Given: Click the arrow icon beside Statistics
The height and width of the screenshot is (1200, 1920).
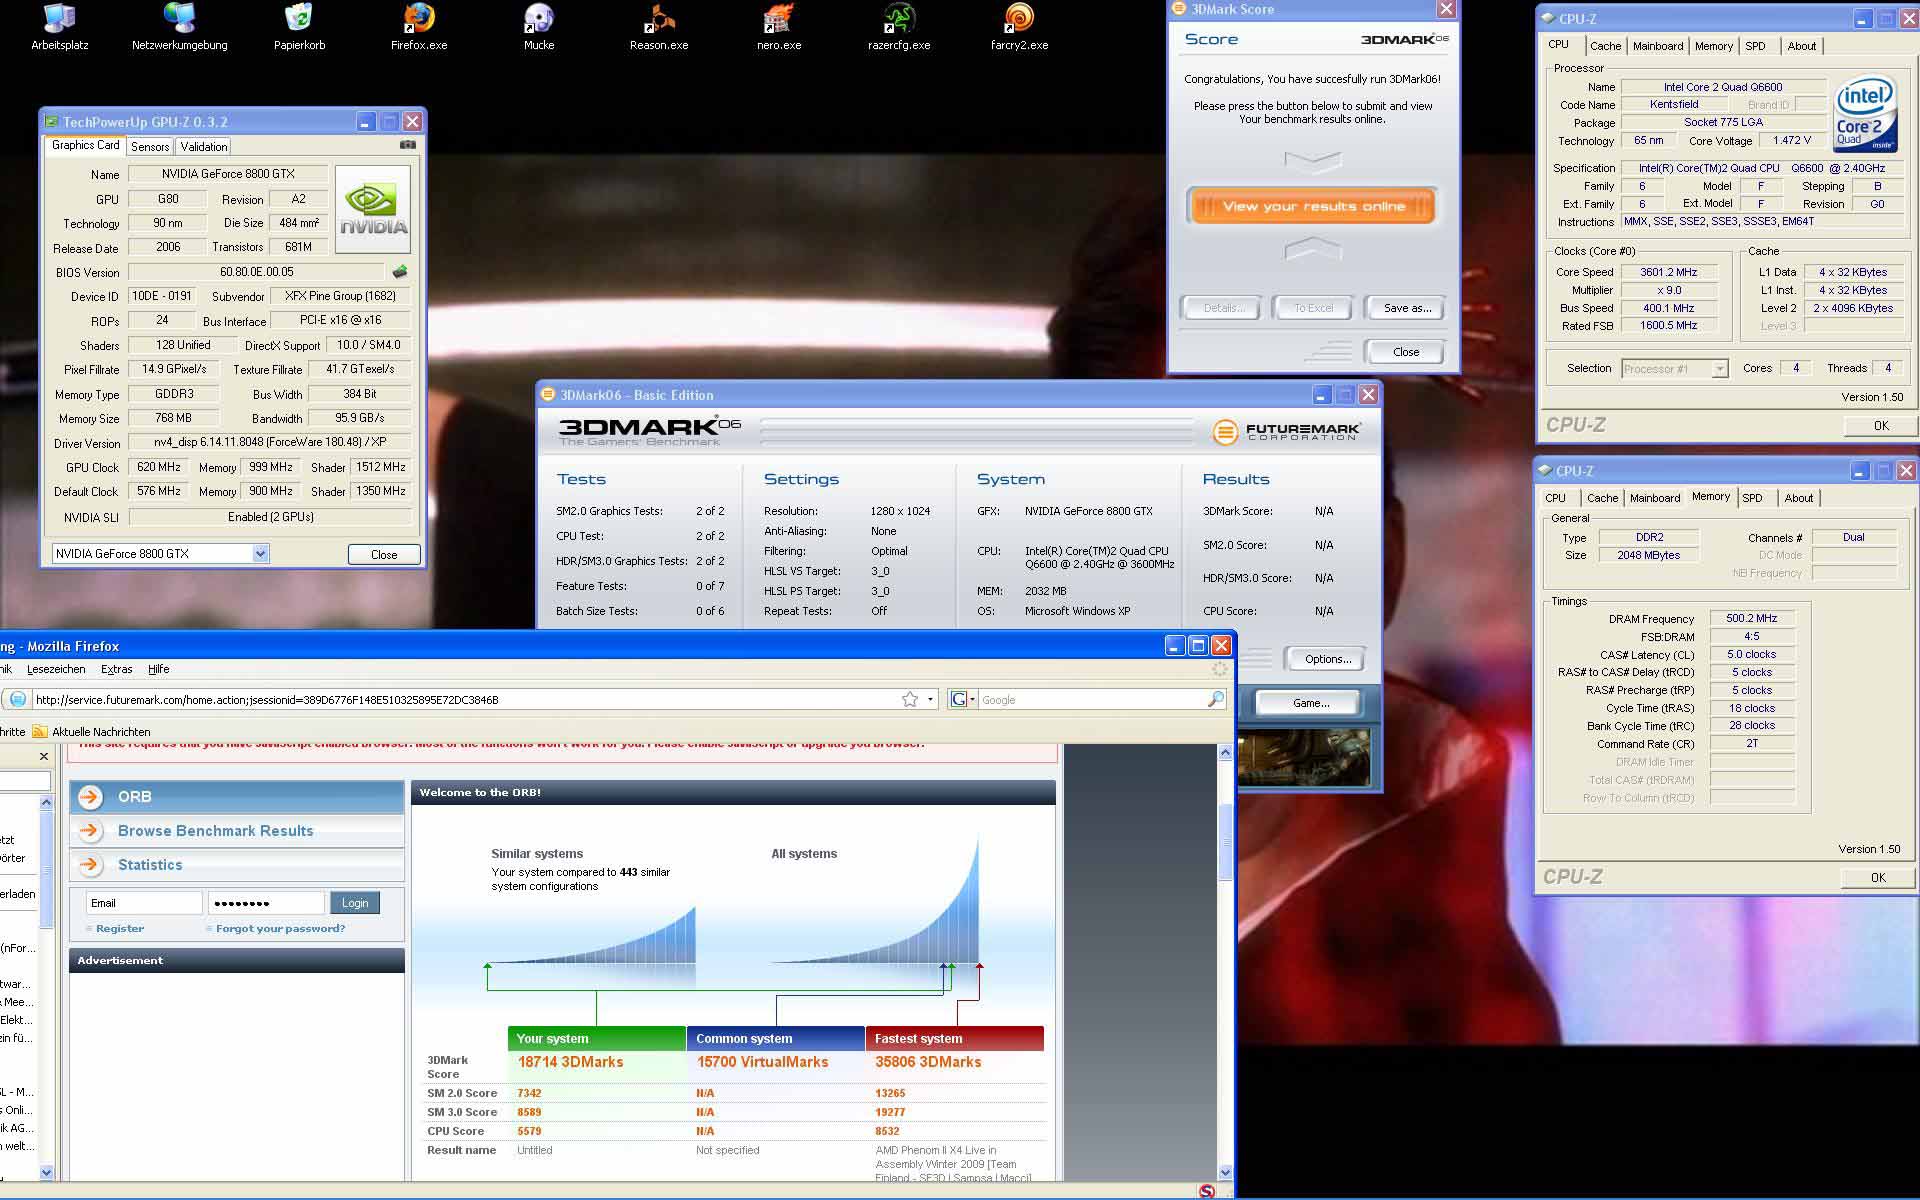Looking at the screenshot, I should pyautogui.click(x=90, y=865).
